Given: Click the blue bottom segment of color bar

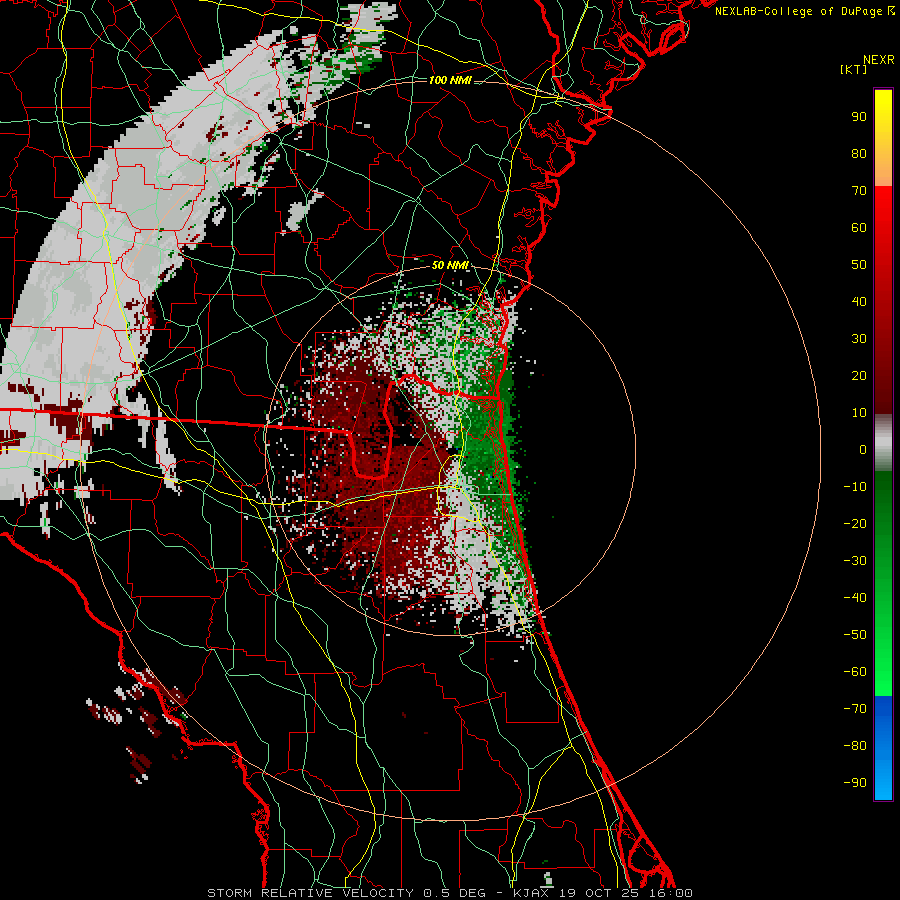Looking at the screenshot, I should point(883,747).
